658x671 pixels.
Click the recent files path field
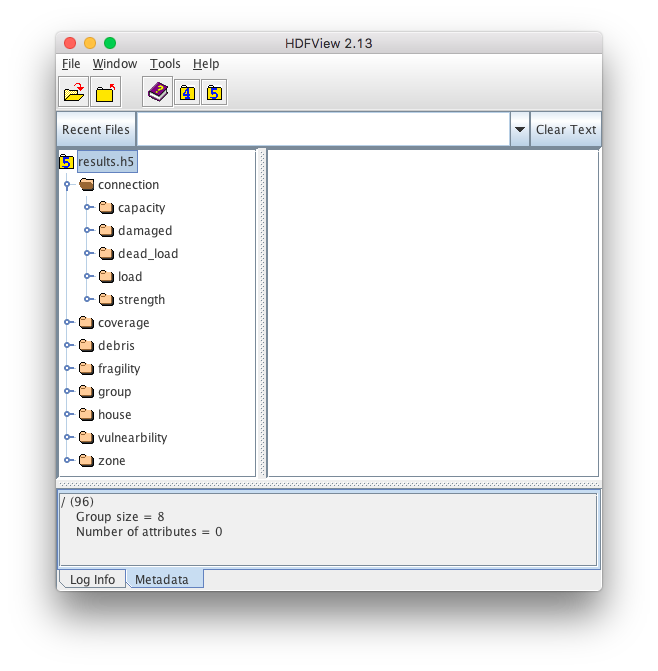coord(323,129)
